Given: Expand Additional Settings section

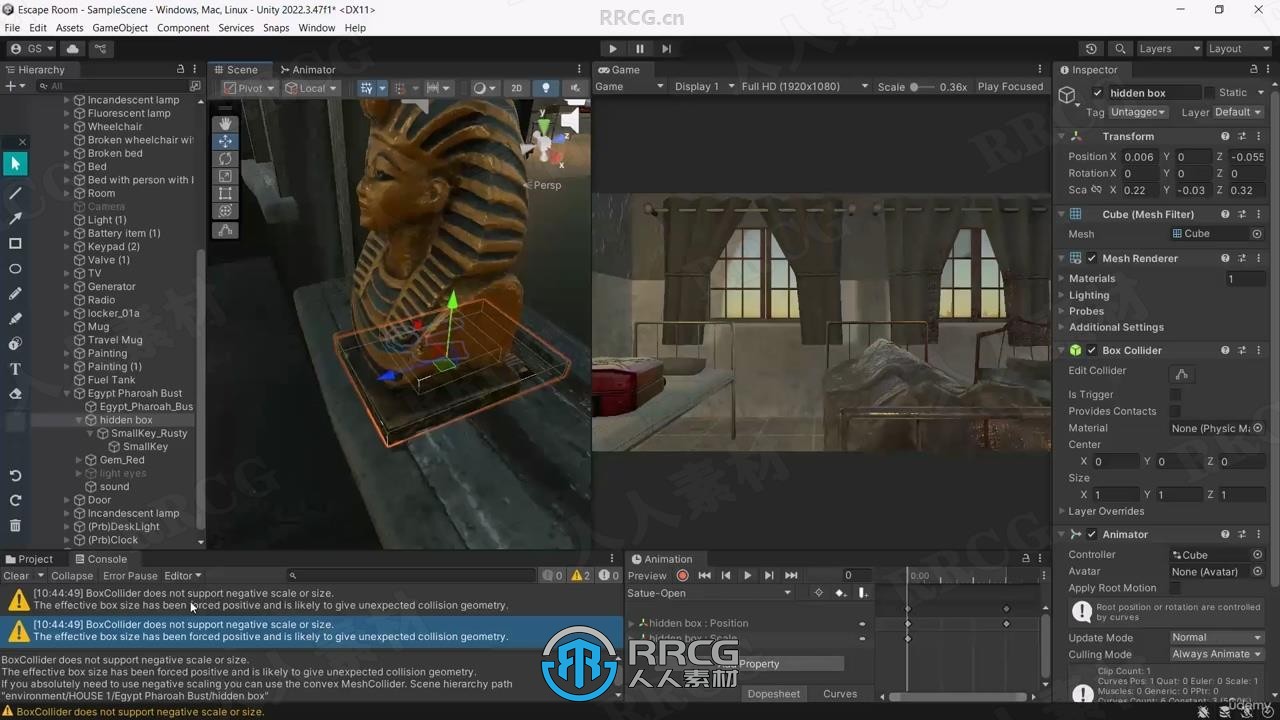Looking at the screenshot, I should pos(1061,327).
